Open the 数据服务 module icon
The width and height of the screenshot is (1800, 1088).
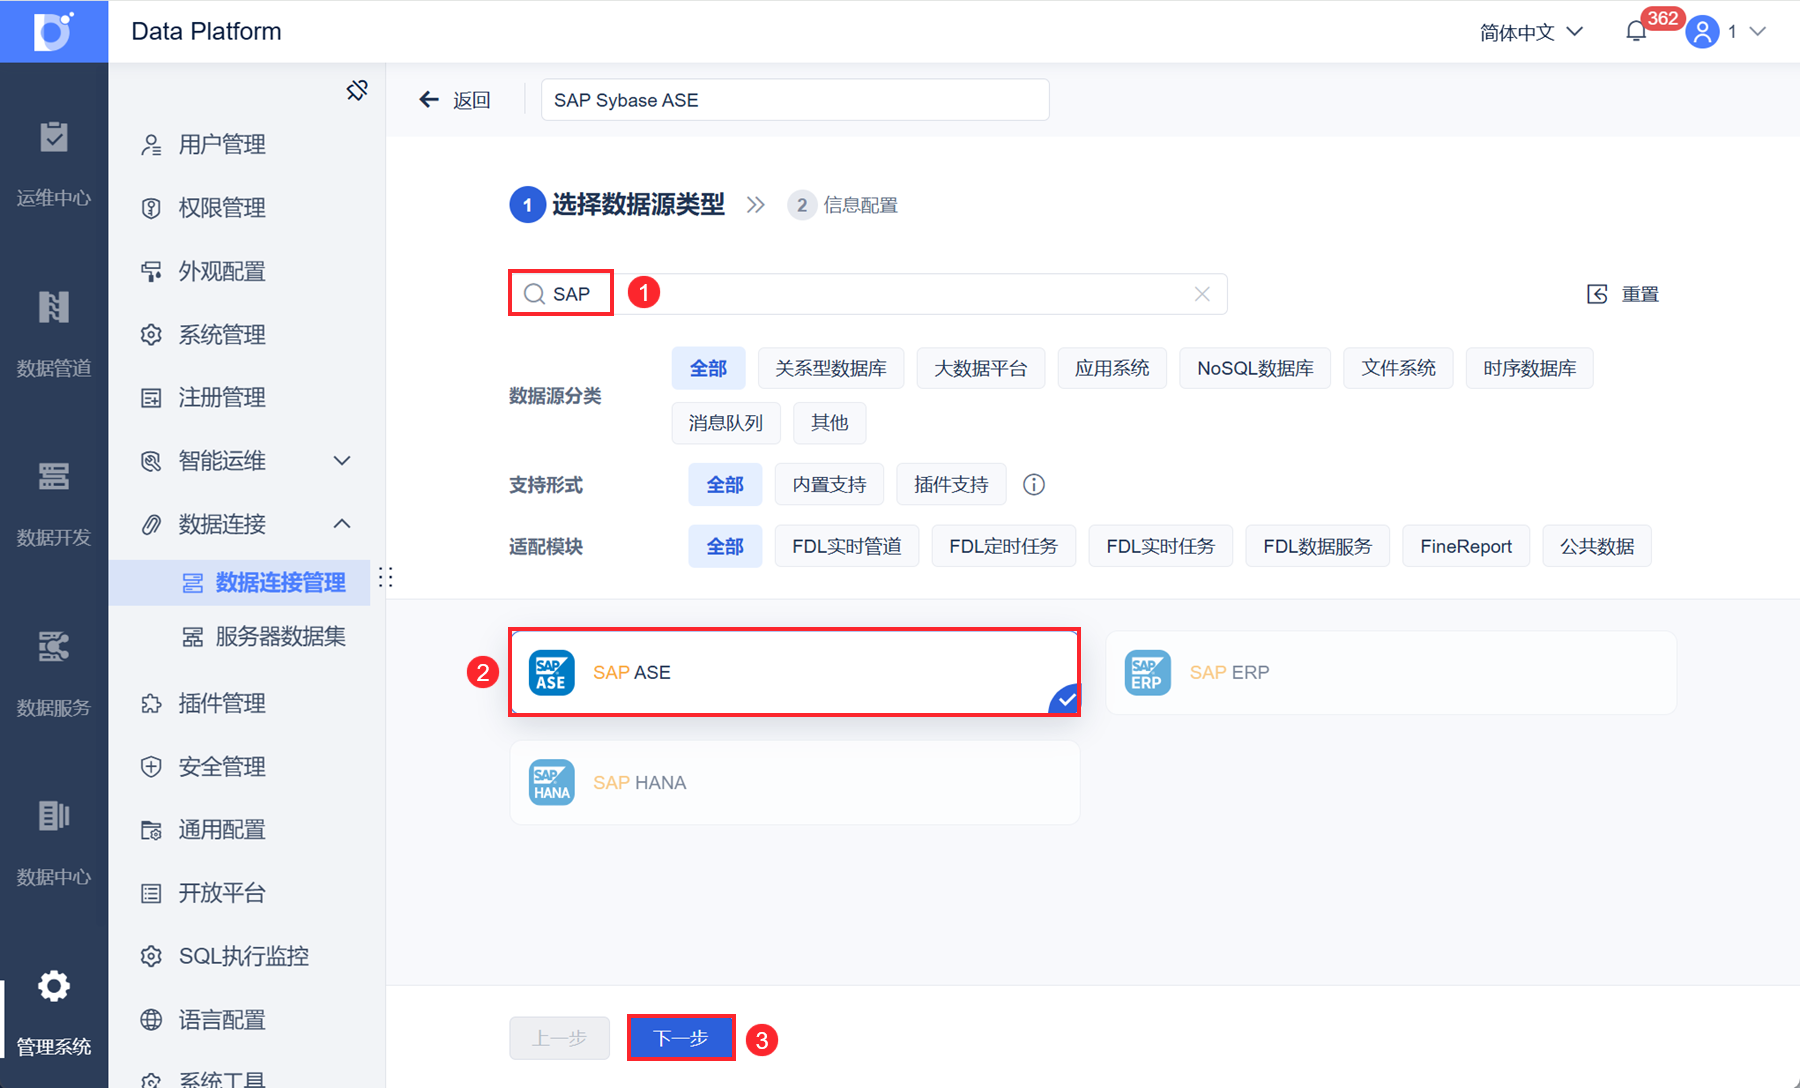tap(54, 646)
